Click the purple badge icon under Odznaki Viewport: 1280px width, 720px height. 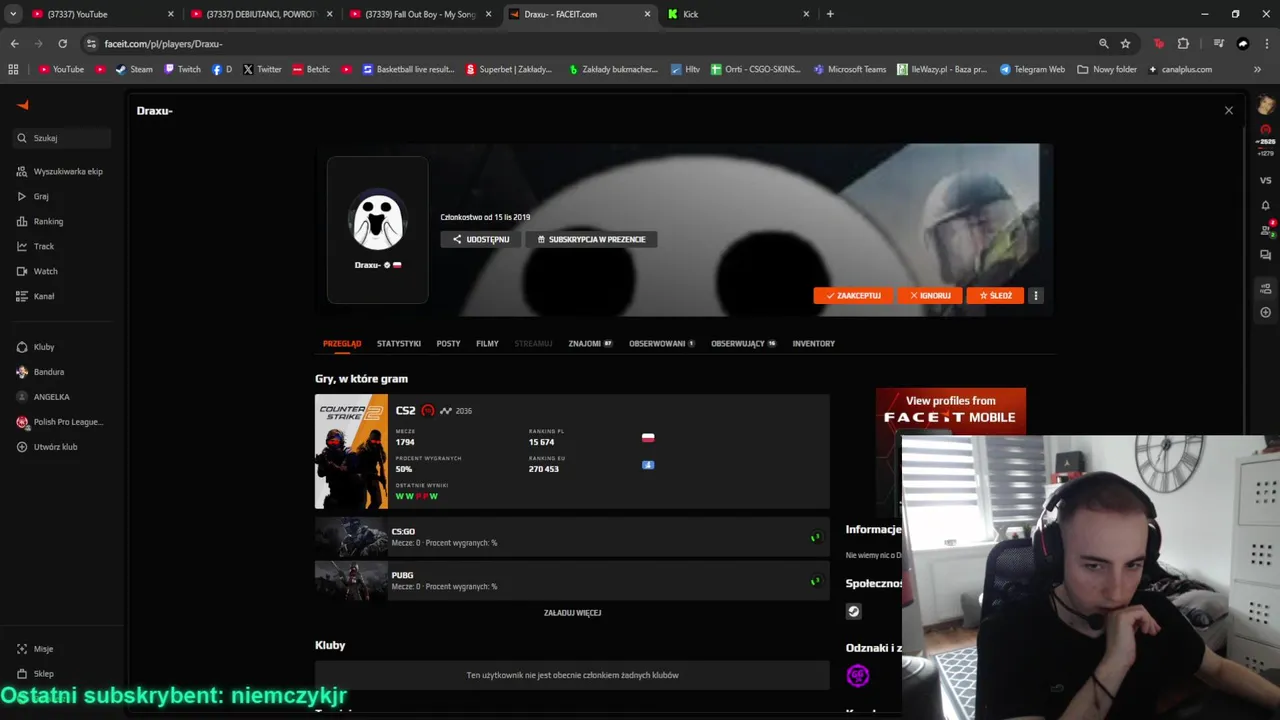point(858,677)
